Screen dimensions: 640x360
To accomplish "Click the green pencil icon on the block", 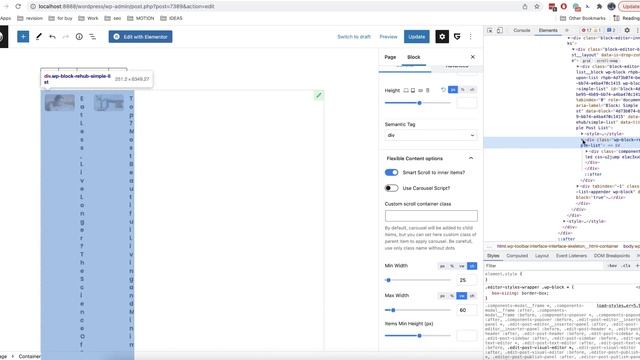I will [319, 95].
